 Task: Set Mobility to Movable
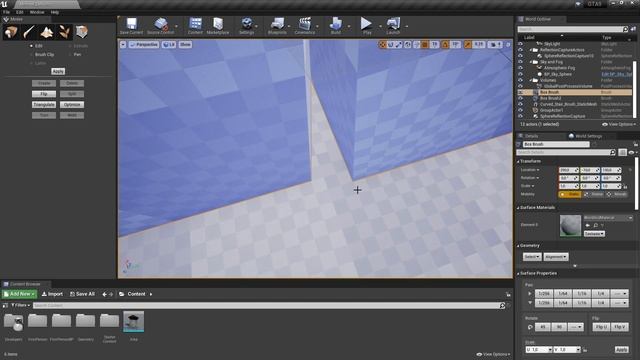[x=617, y=194]
